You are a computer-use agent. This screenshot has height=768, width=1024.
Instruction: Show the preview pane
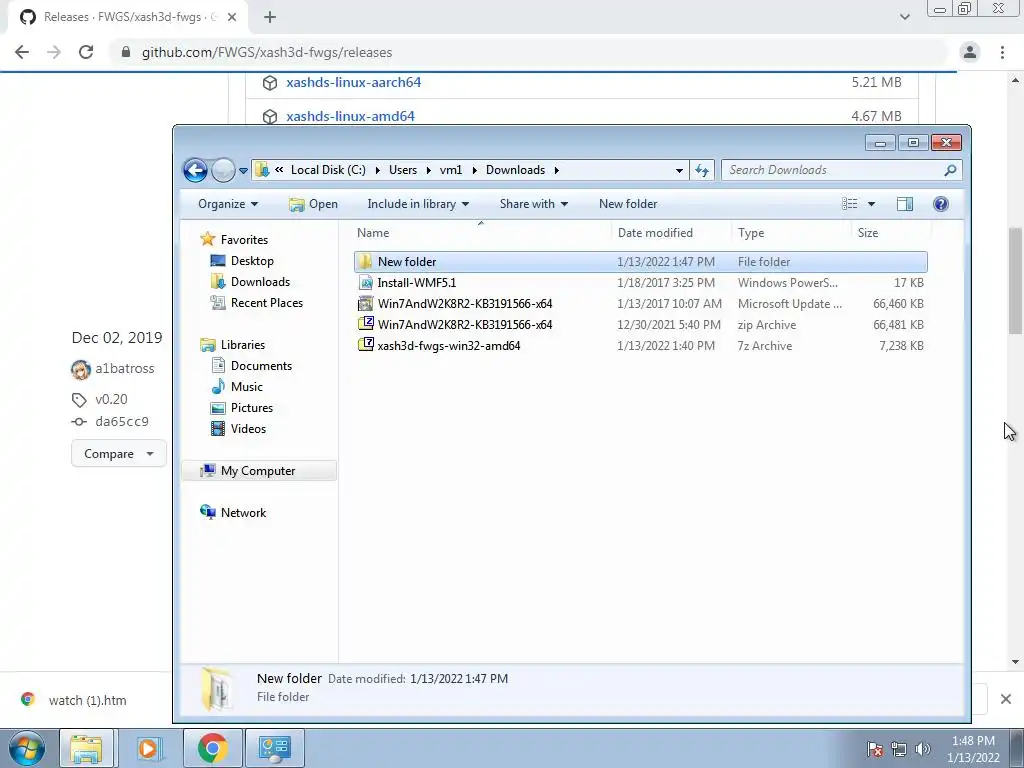click(x=904, y=204)
